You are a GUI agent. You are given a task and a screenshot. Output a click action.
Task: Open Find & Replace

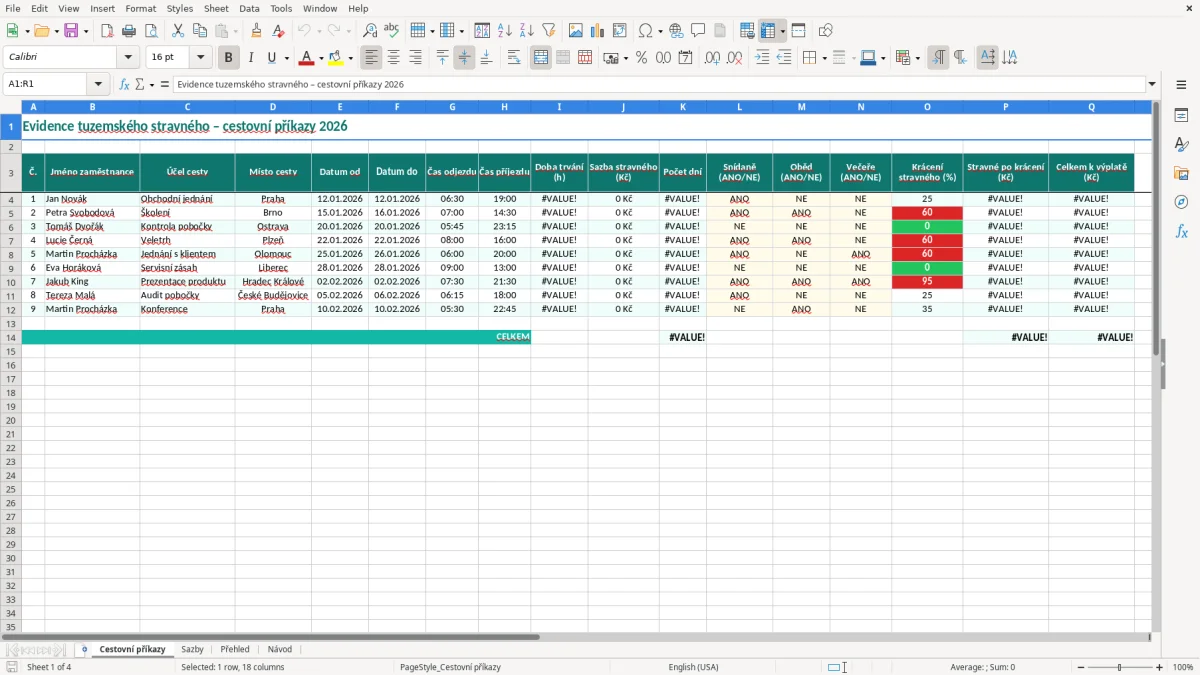coord(370,31)
